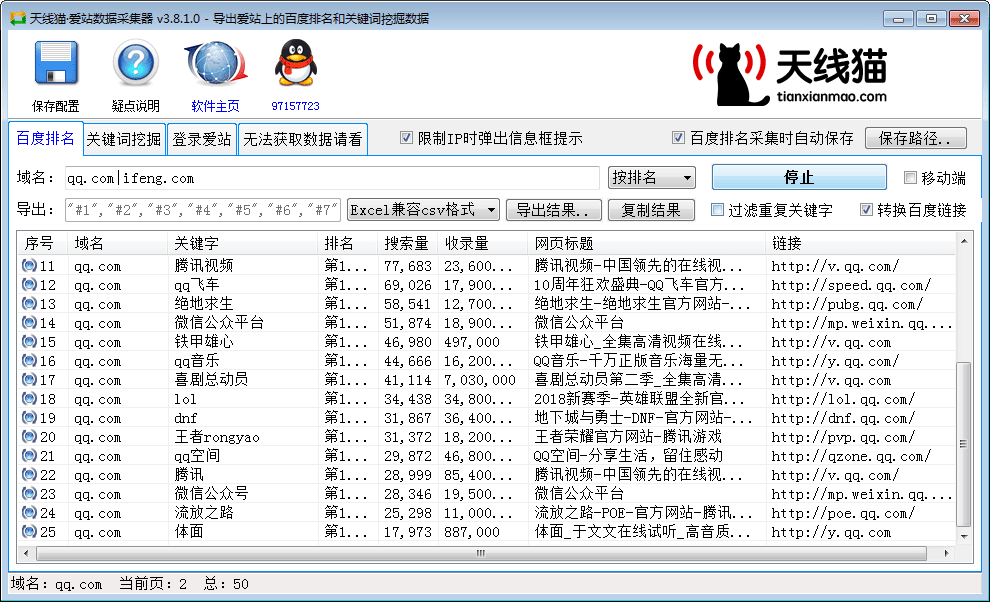This screenshot has width=990, height=602.
Task: Click the row icon for entry 24
Action: (x=29, y=512)
